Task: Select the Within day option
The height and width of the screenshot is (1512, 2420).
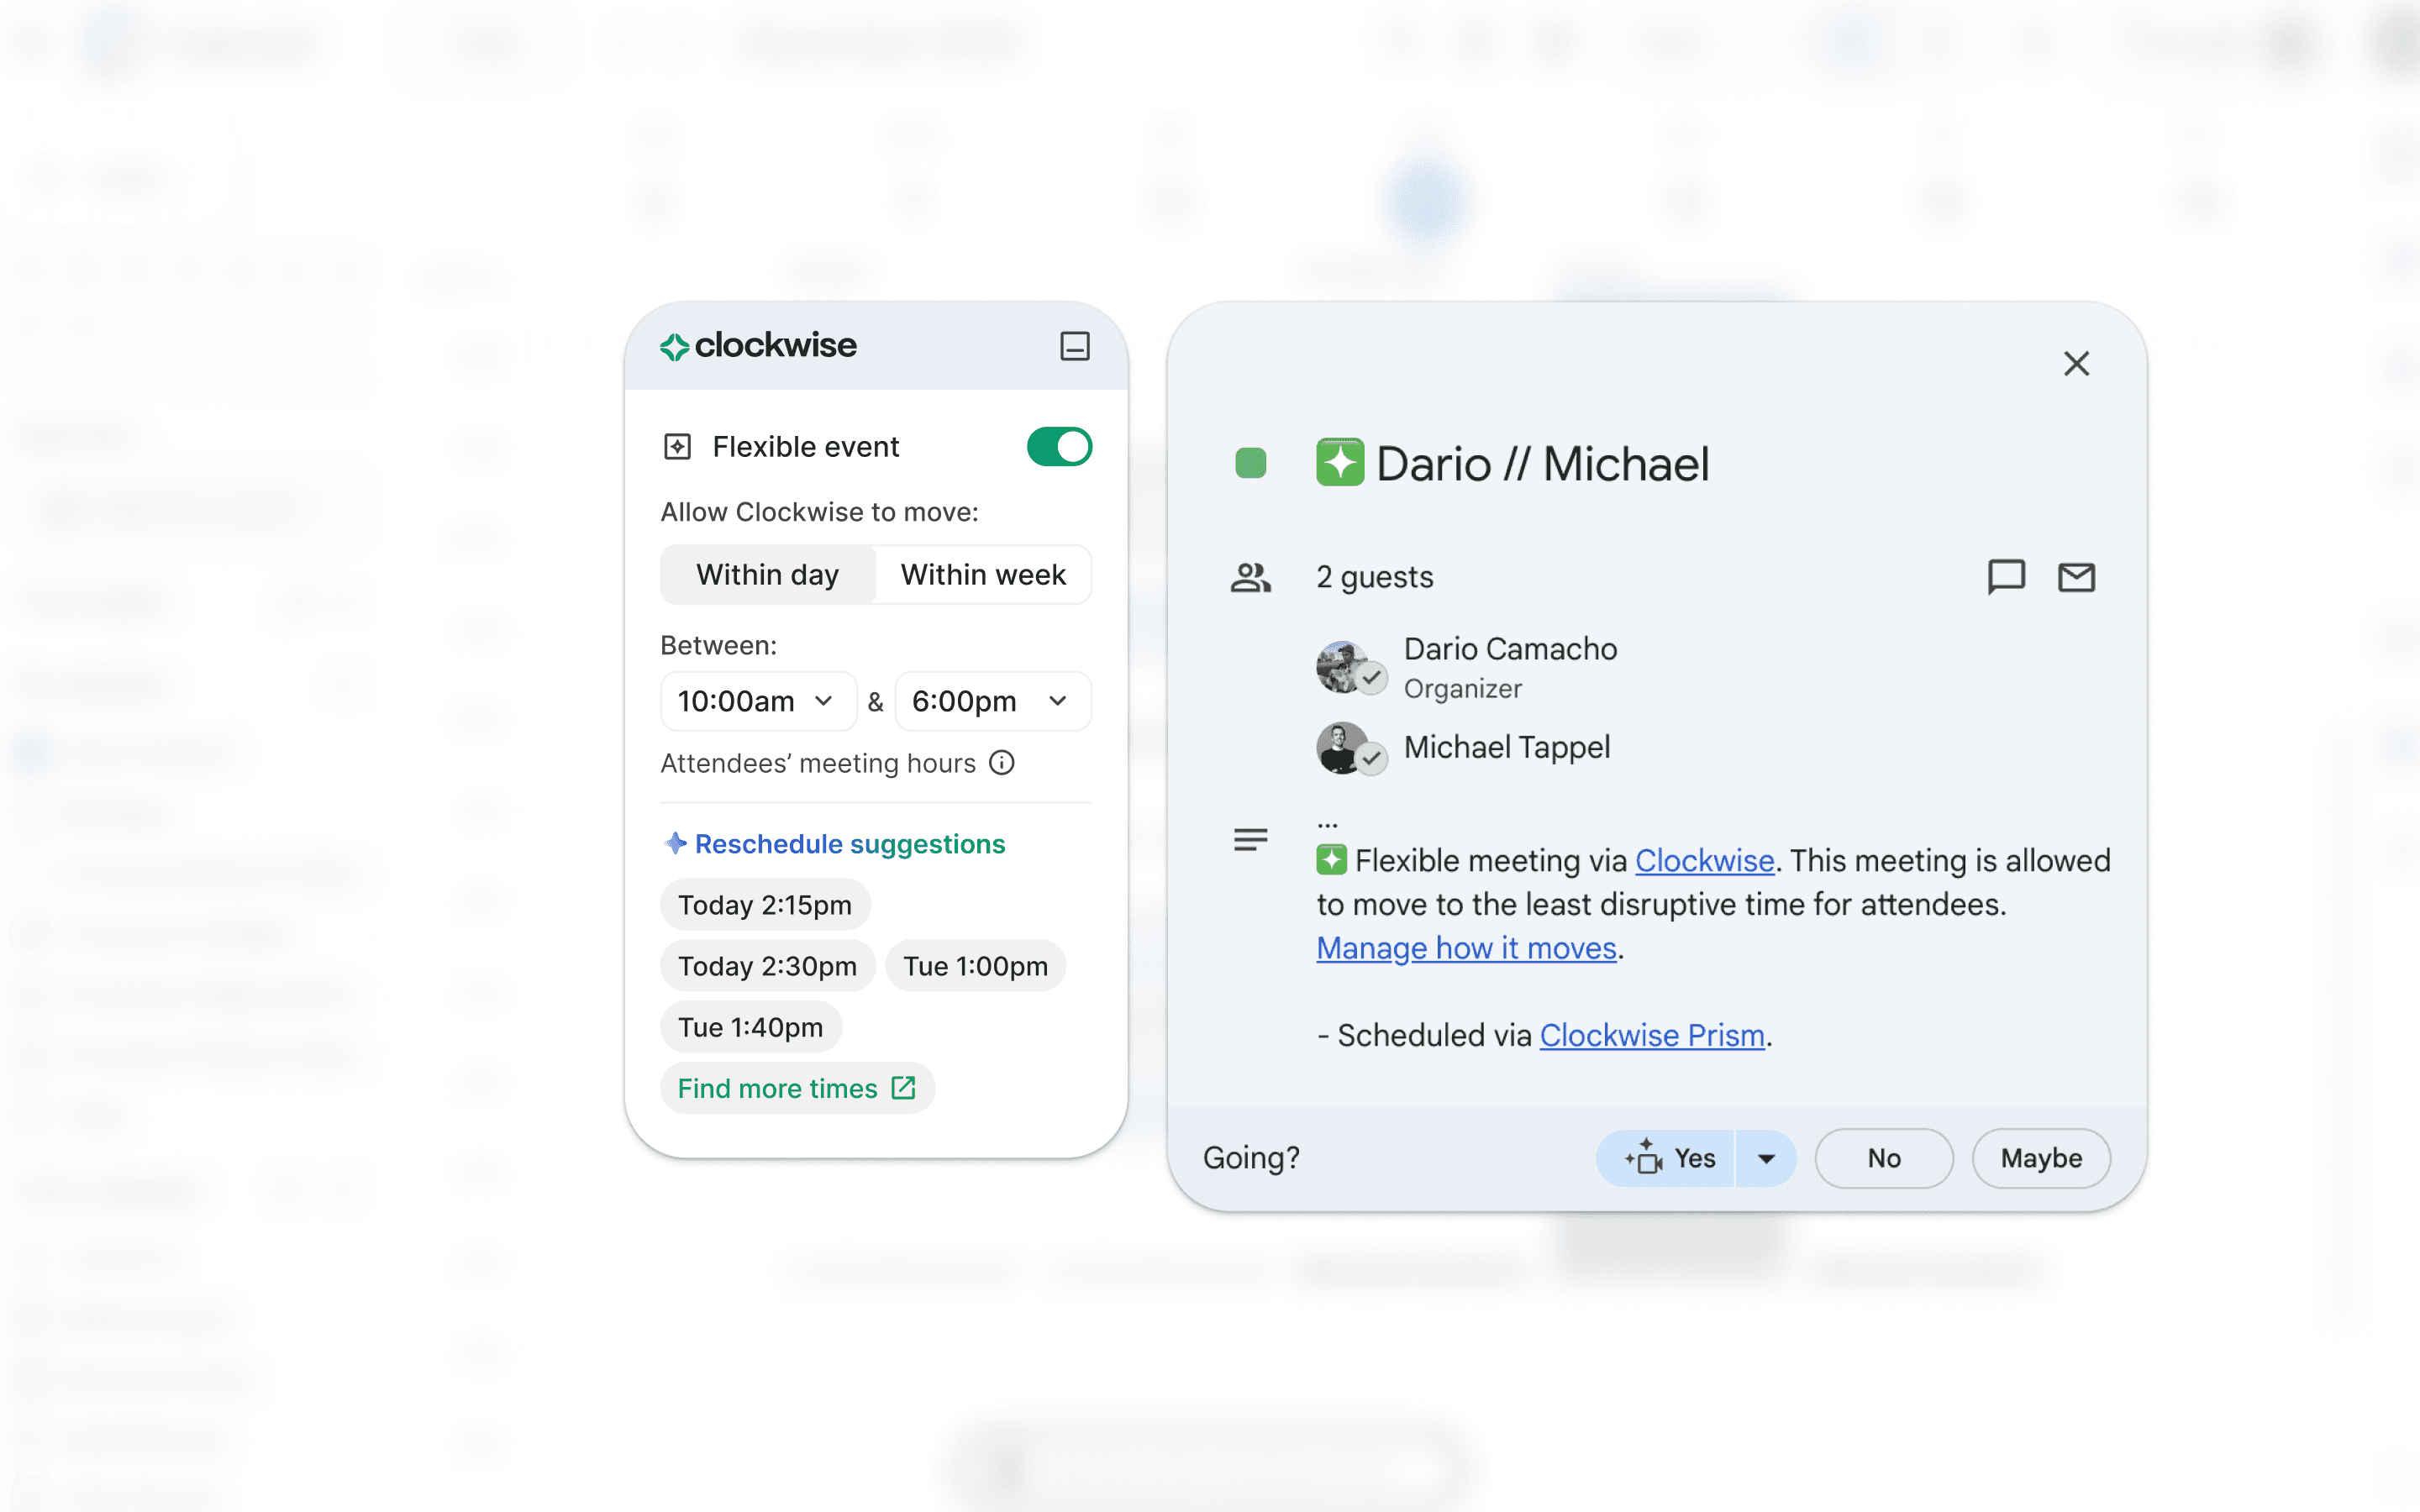Action: (x=767, y=575)
